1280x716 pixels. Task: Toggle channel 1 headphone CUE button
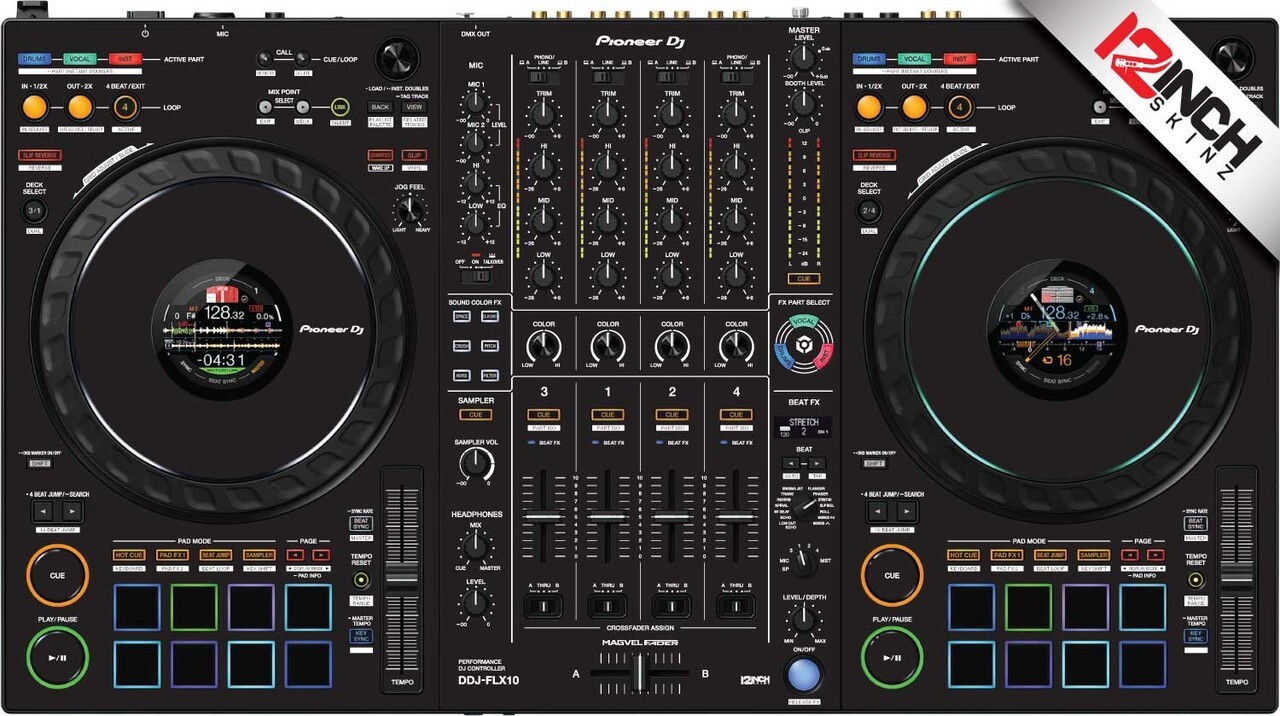click(x=607, y=415)
